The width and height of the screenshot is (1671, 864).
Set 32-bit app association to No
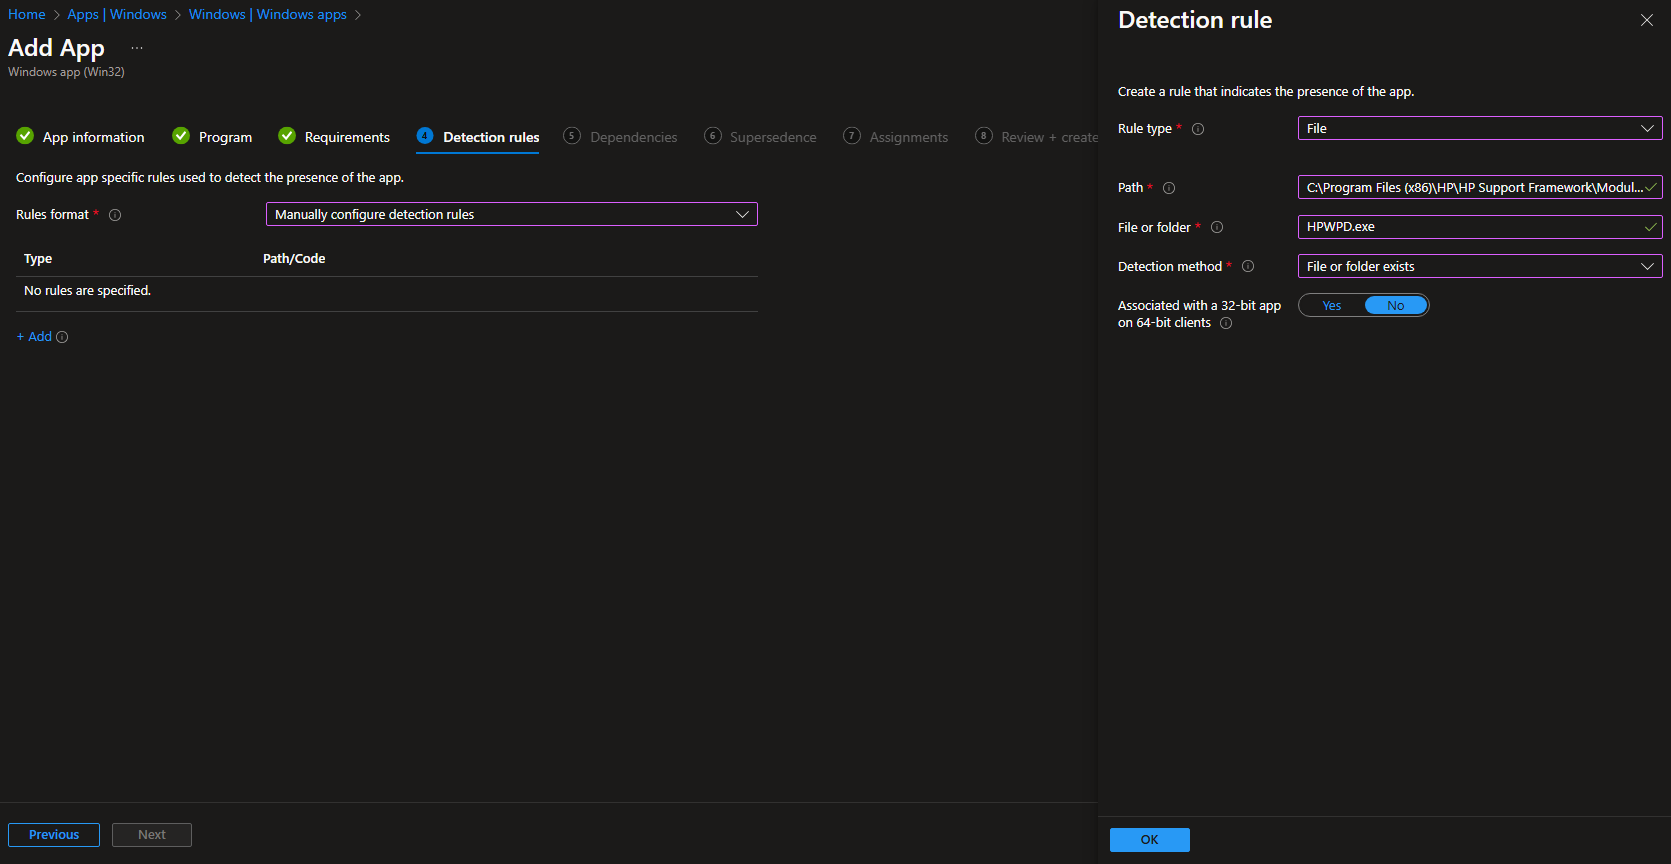(1396, 306)
